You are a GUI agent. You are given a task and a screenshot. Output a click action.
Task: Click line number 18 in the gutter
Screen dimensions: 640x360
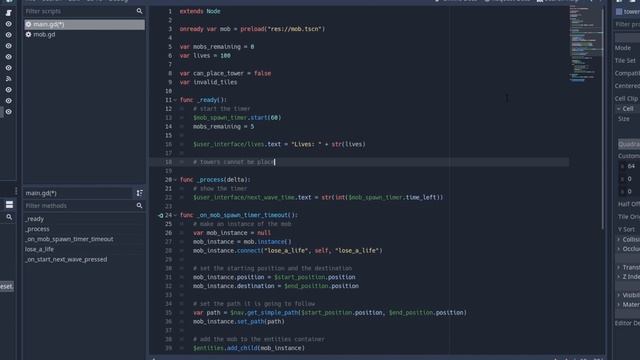(x=169, y=162)
